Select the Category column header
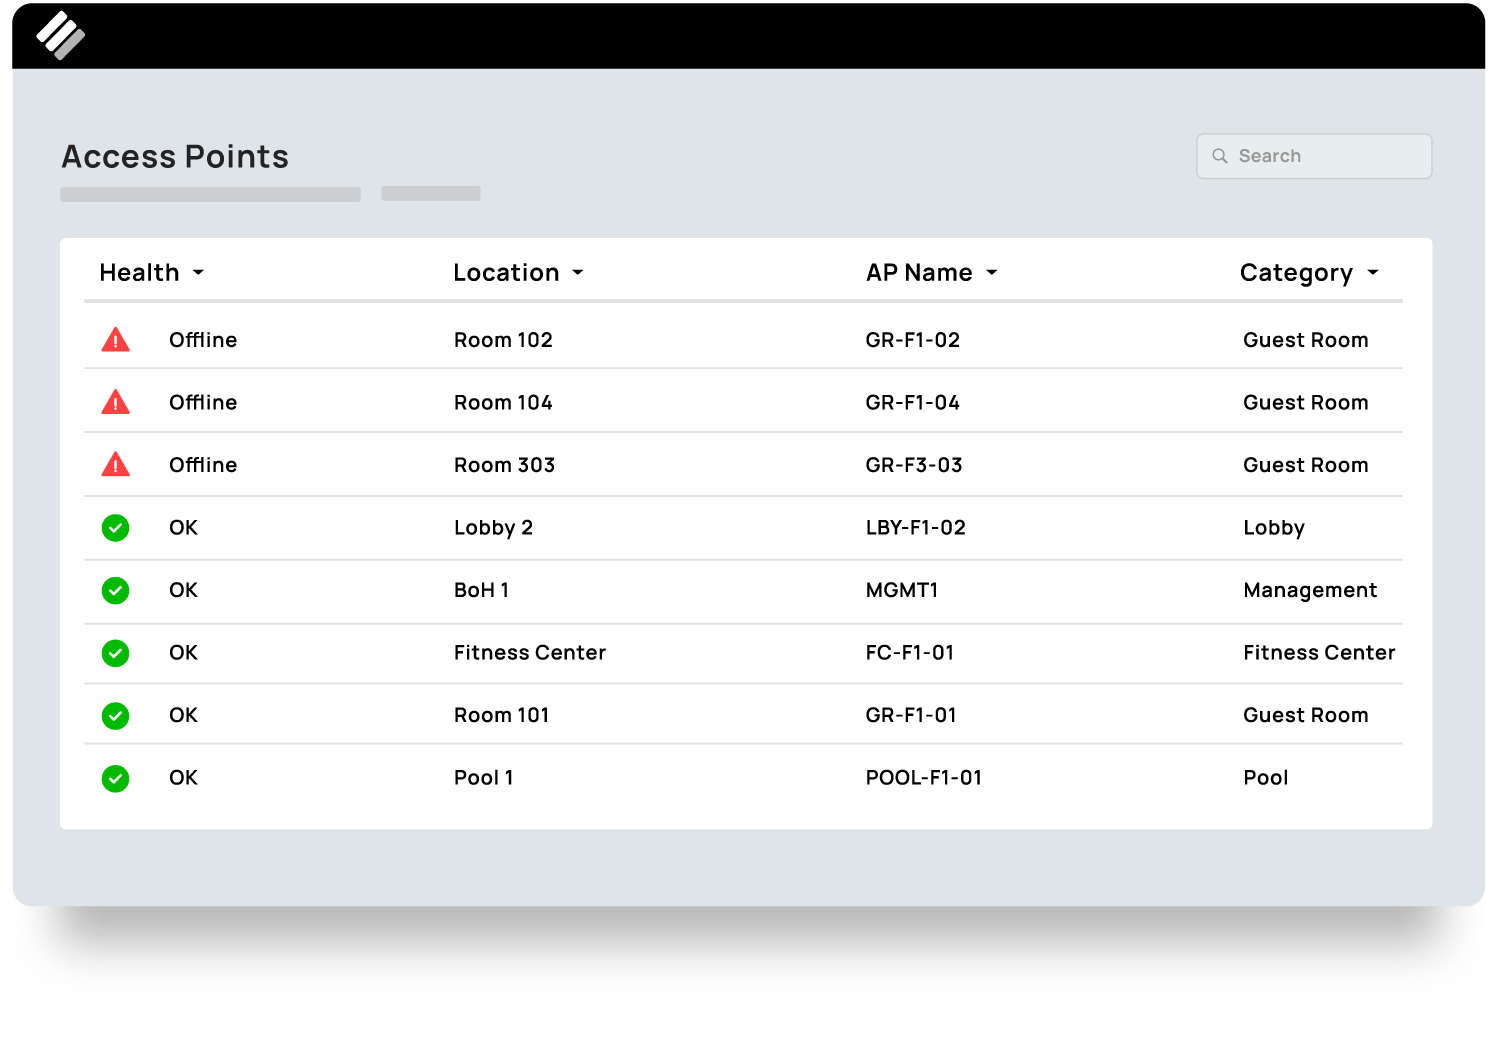This screenshot has width=1500, height=1044. coord(1296,272)
